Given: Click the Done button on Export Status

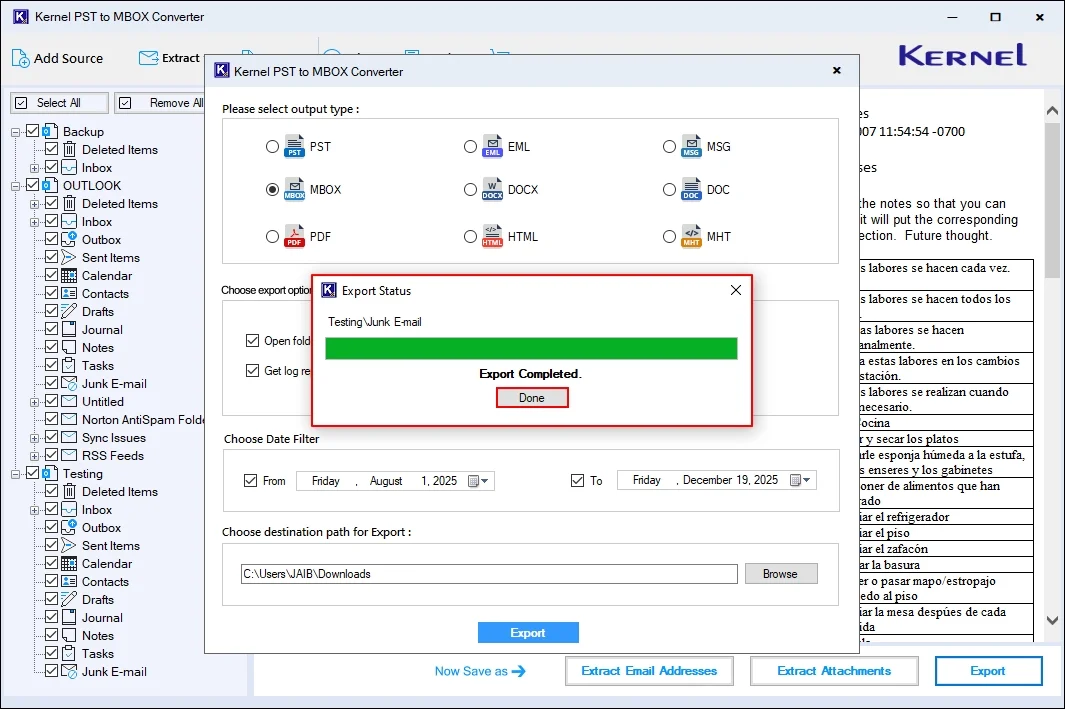Looking at the screenshot, I should click(532, 397).
